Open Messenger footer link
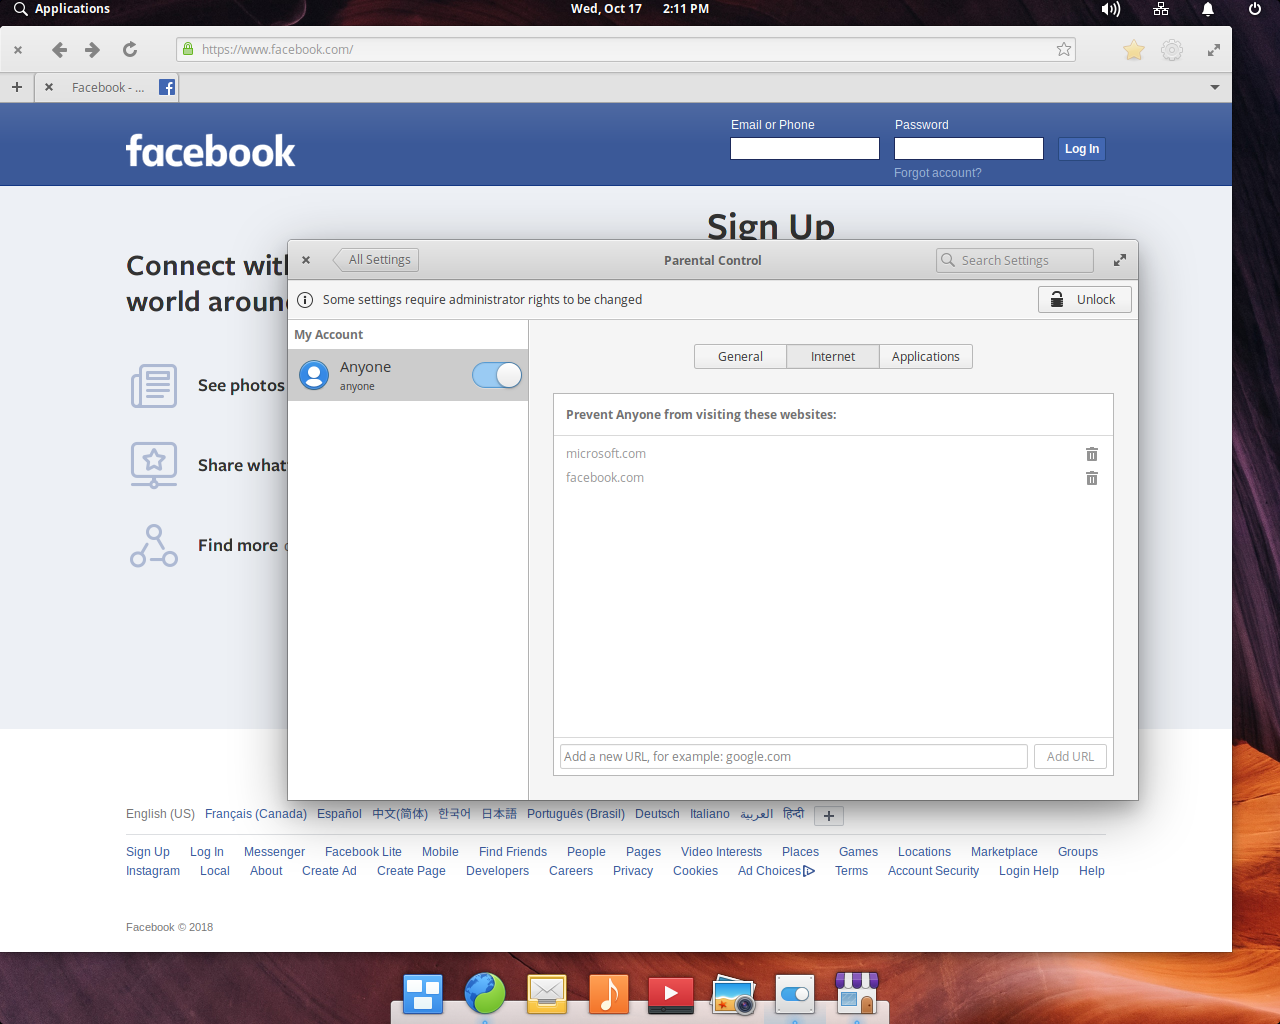 pyautogui.click(x=274, y=852)
